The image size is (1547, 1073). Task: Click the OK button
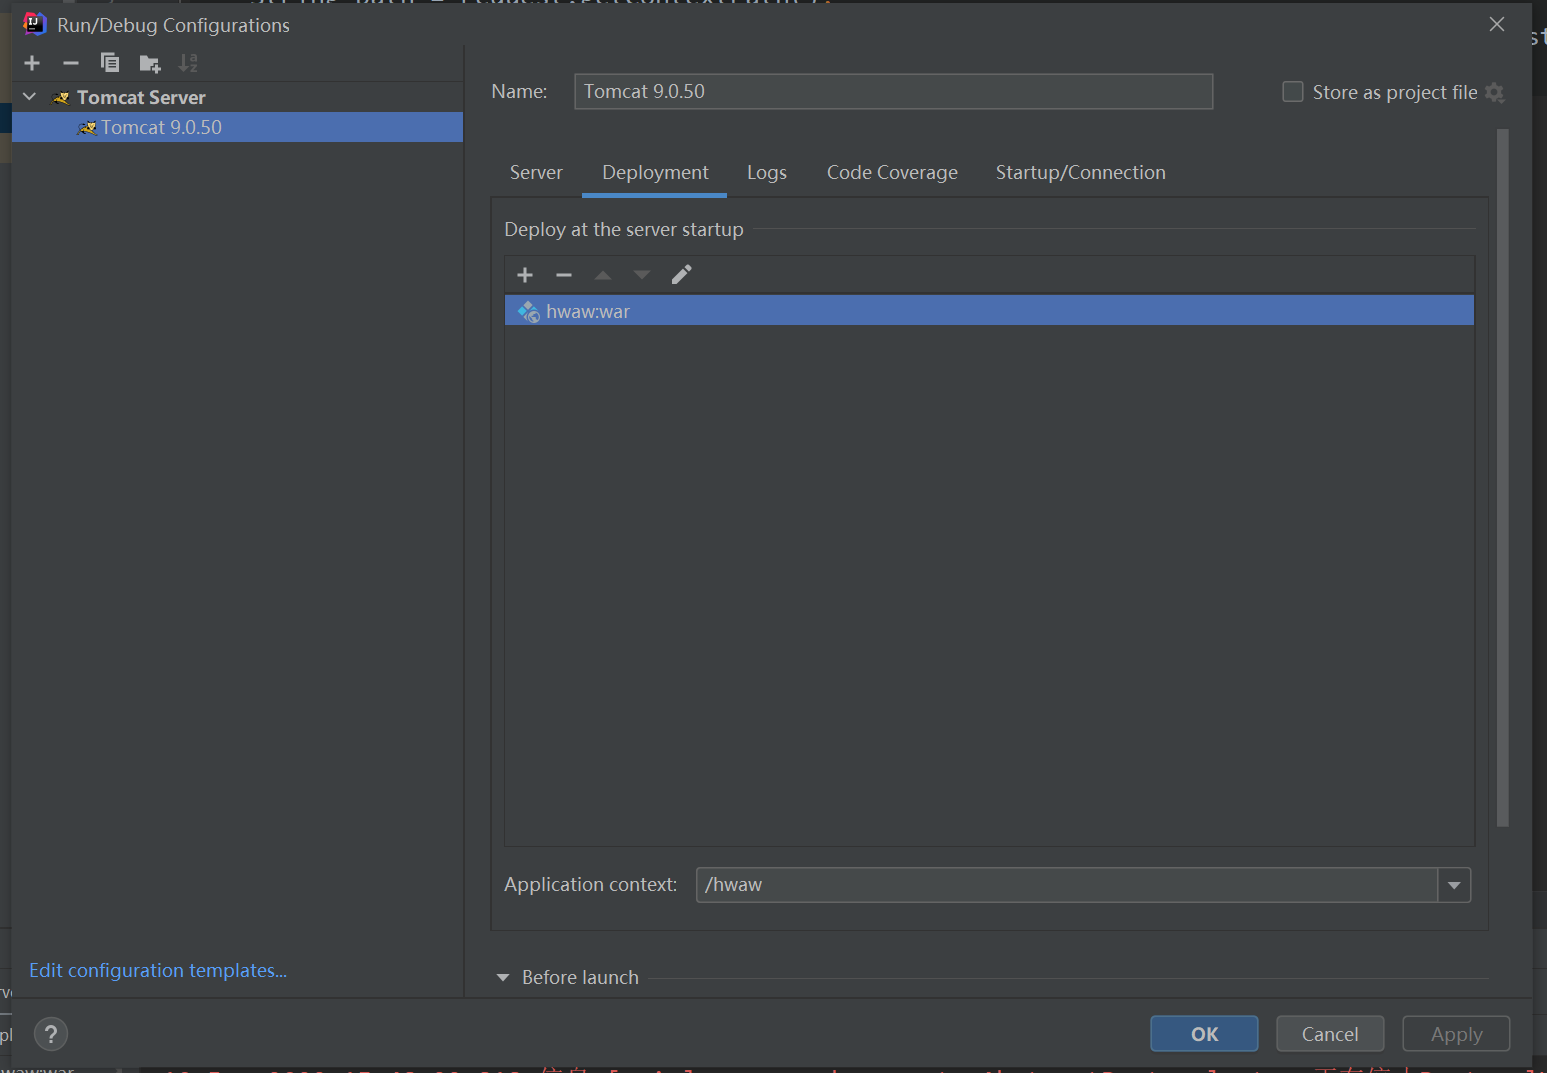point(1204,1034)
